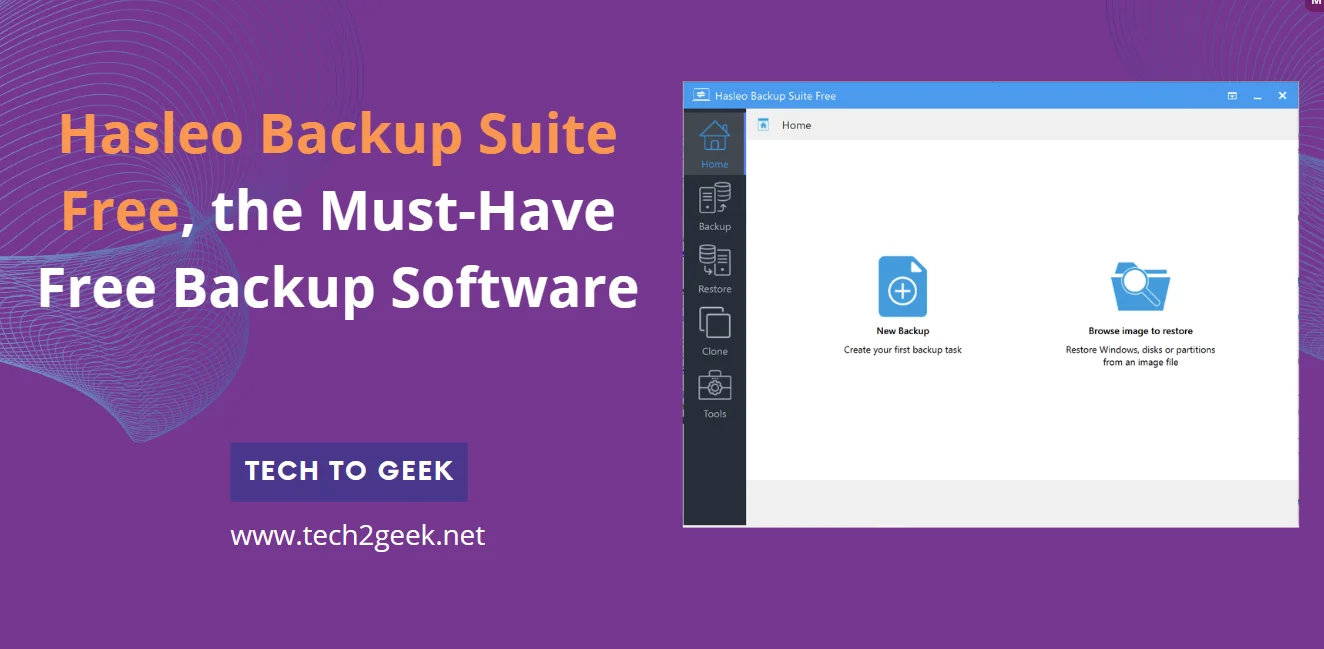This screenshot has height=649, width=1324.
Task: Click the Browse image to restore folder icon
Action: point(1140,286)
